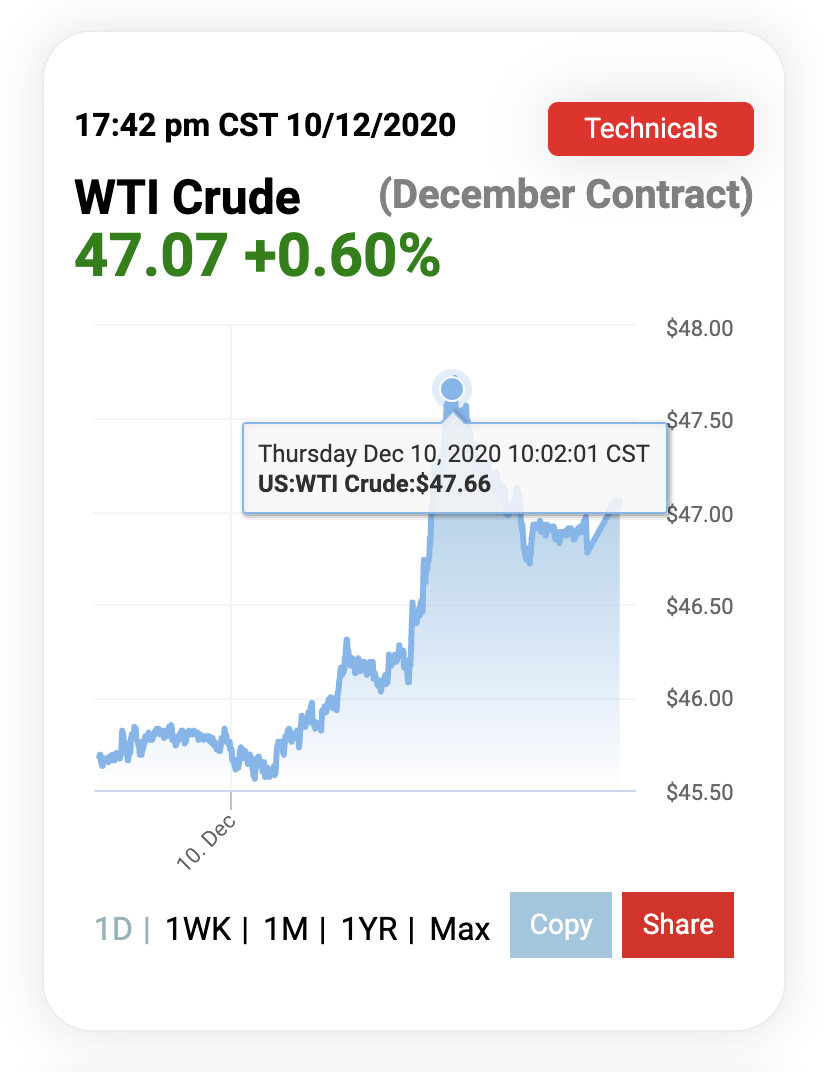Switch to the 1M time range

point(286,929)
